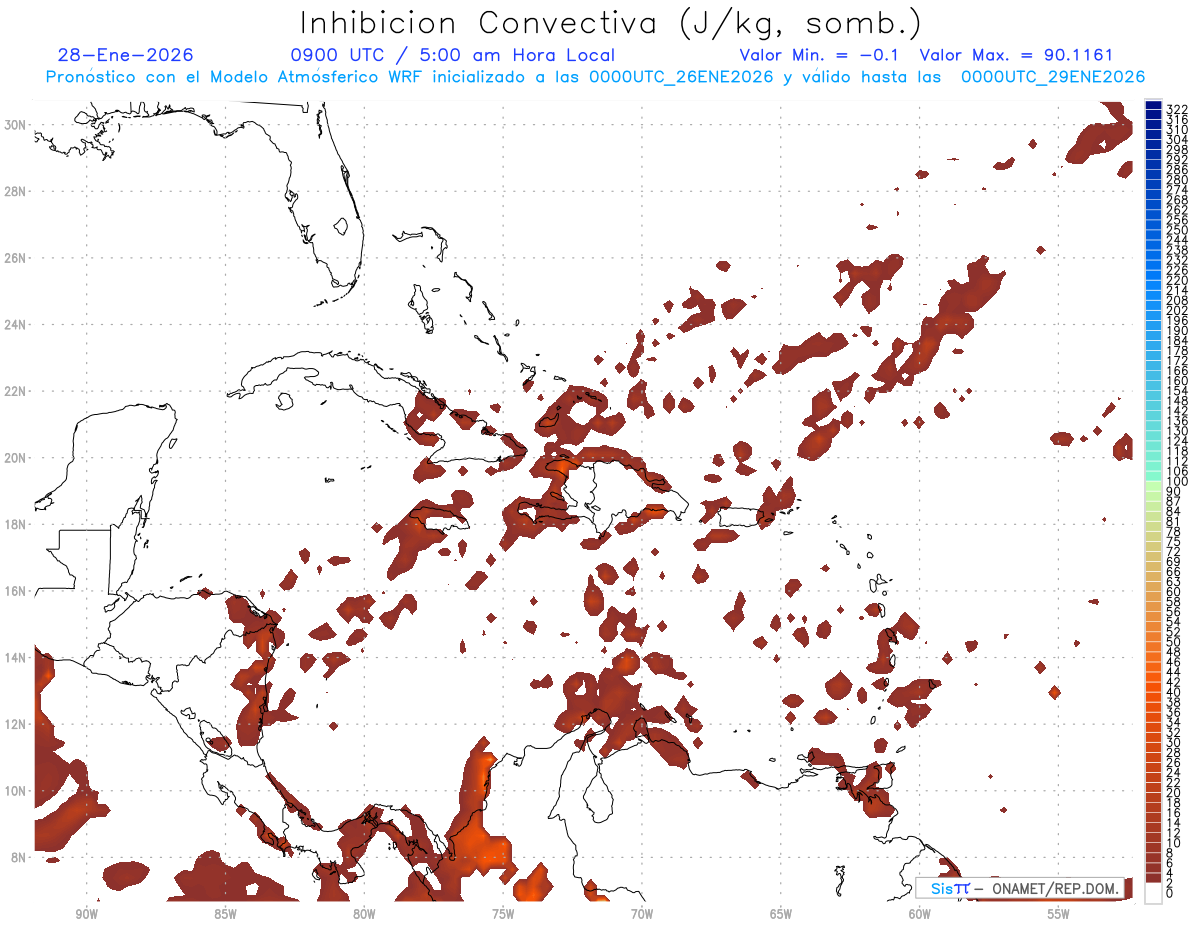Click the 30N latitude label
Viewport: 1200px width, 927px height.
coord(14,124)
